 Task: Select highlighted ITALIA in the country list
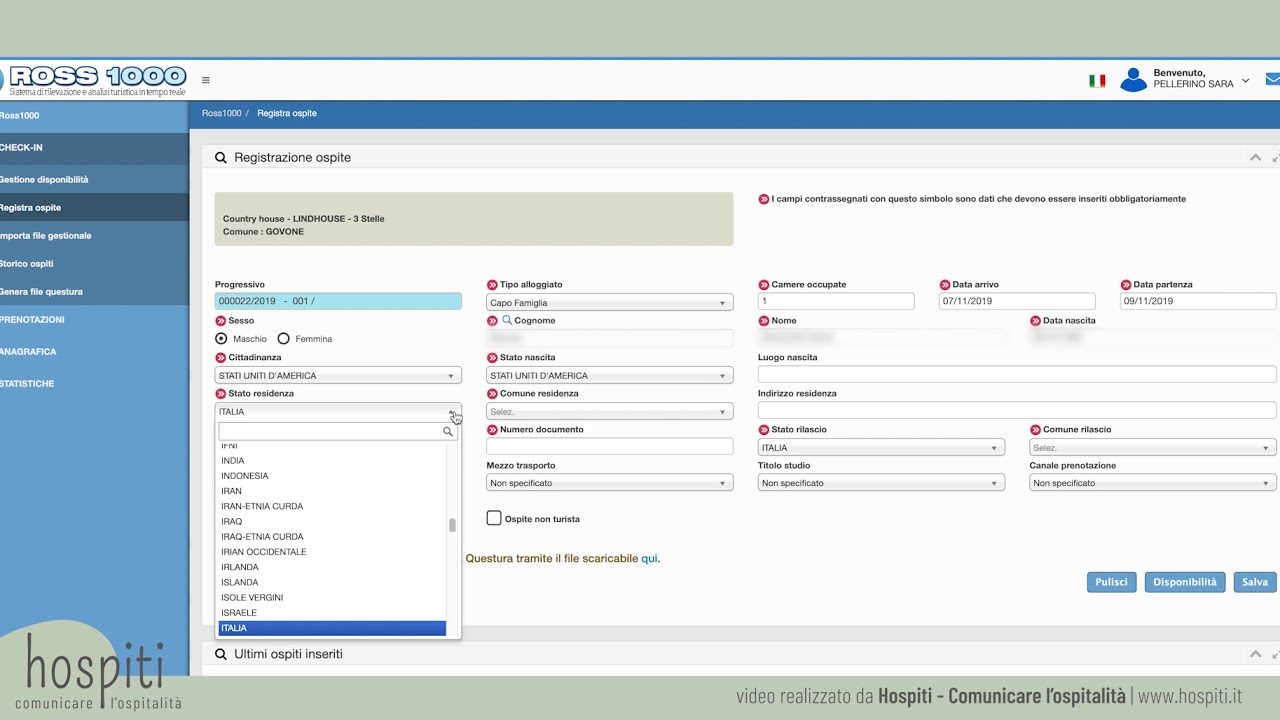click(332, 628)
